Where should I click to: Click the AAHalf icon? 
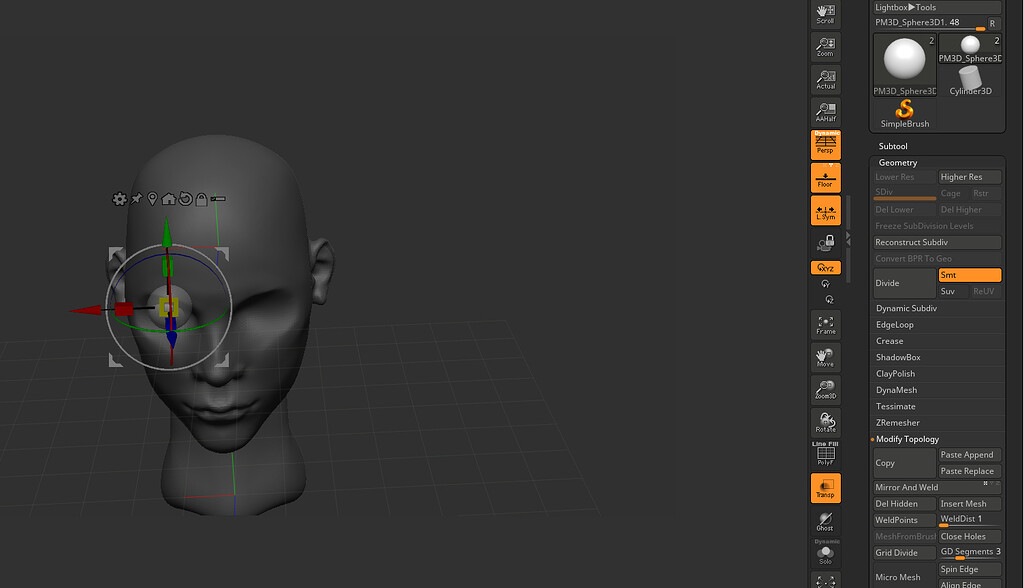tap(825, 111)
